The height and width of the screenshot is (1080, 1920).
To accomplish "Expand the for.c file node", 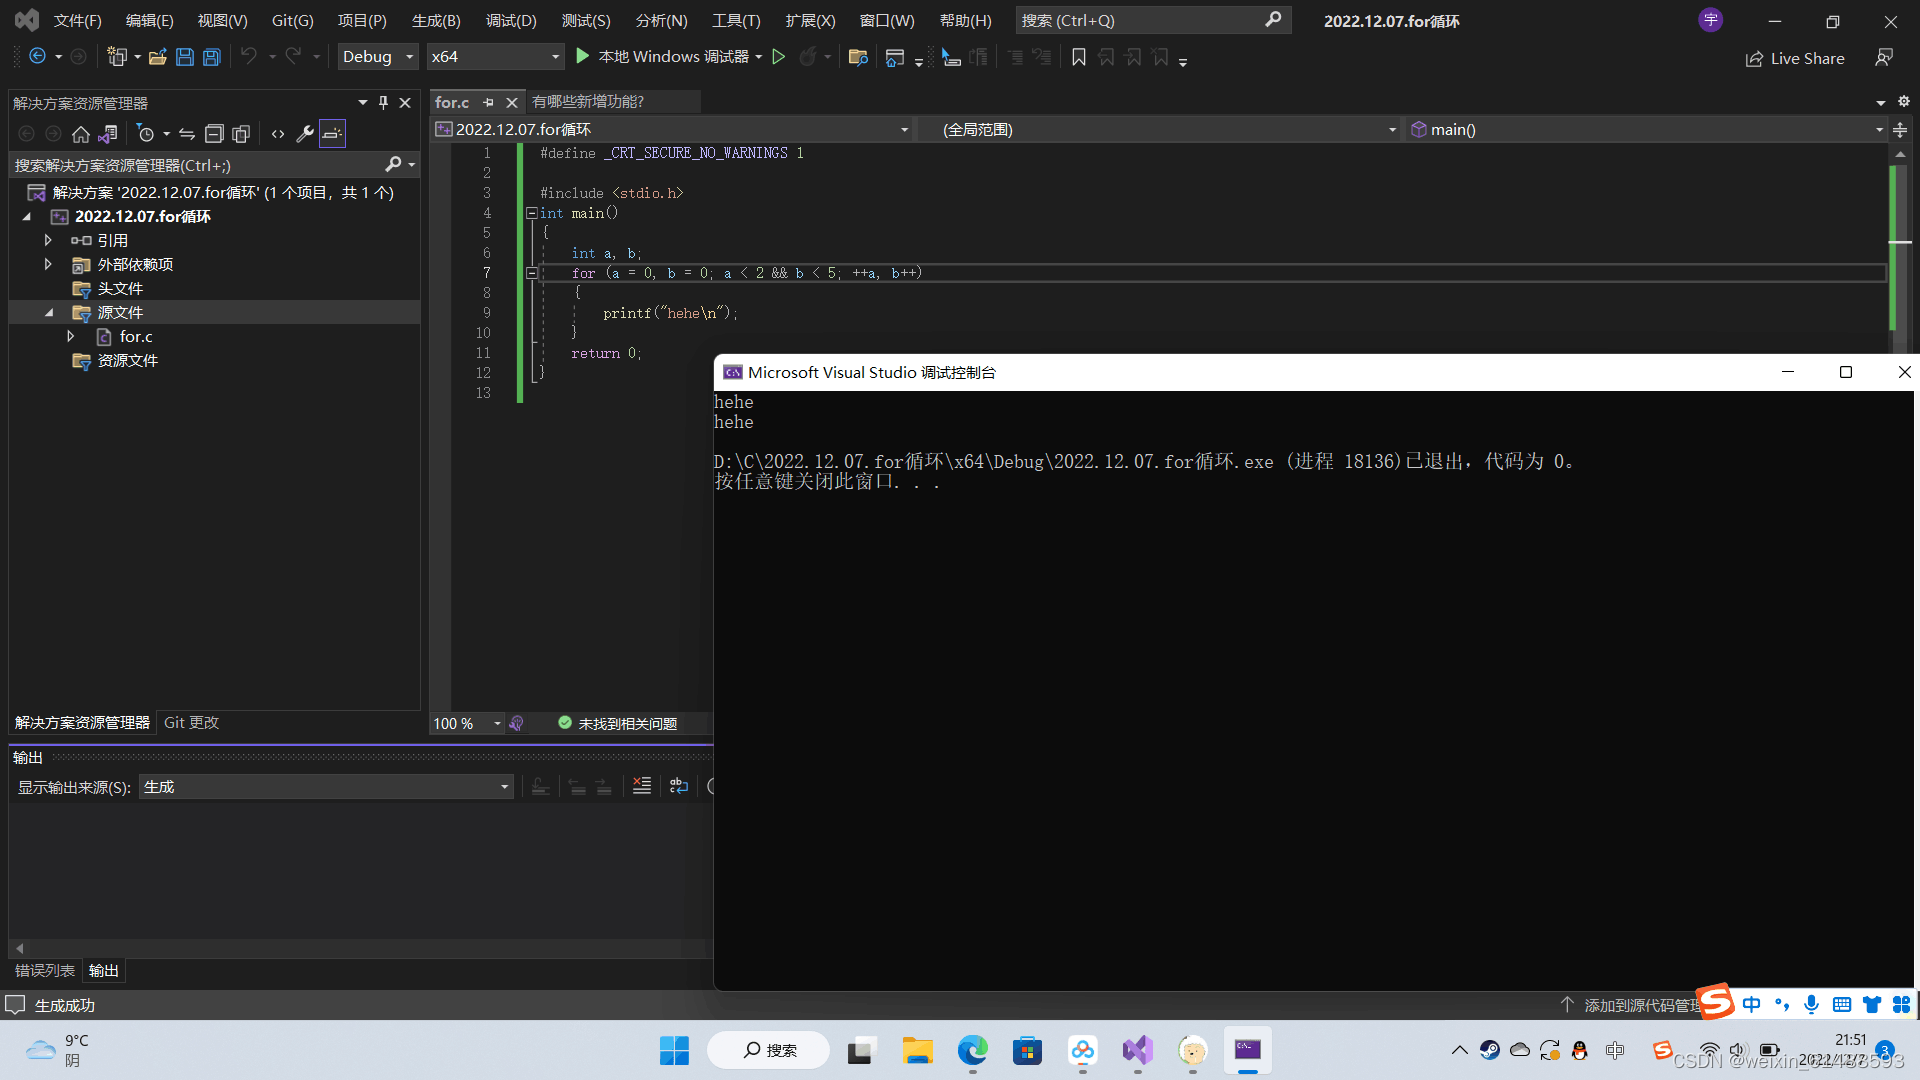I will (70, 336).
